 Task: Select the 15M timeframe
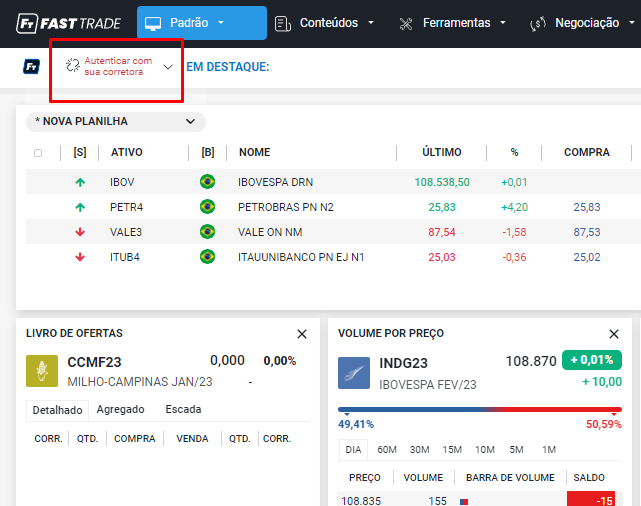pyautogui.click(x=452, y=450)
